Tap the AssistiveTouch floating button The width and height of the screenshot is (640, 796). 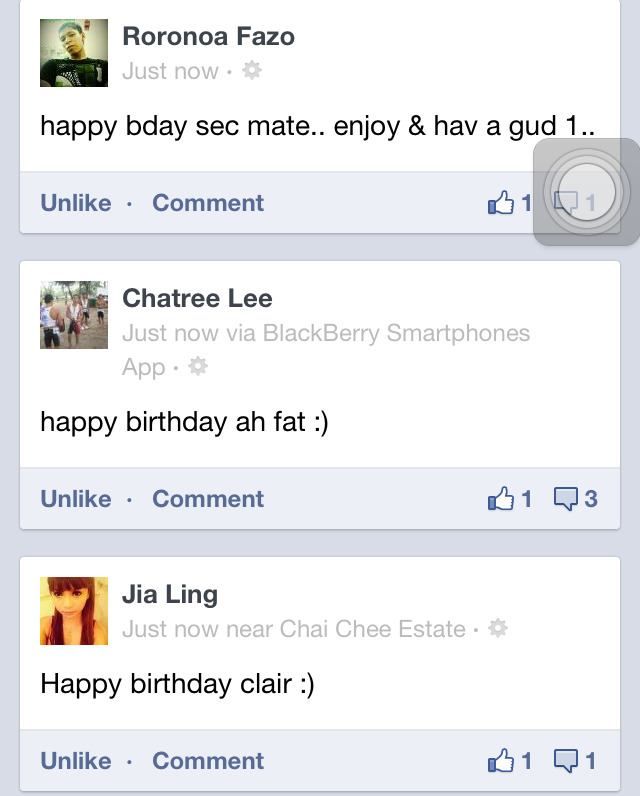[586, 192]
